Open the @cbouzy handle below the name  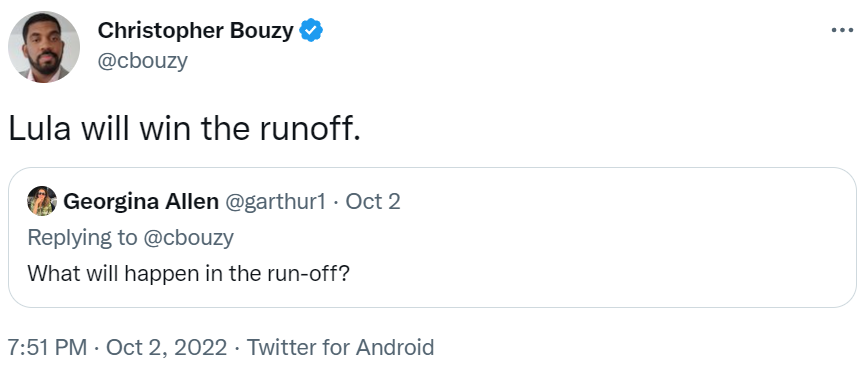(143, 61)
